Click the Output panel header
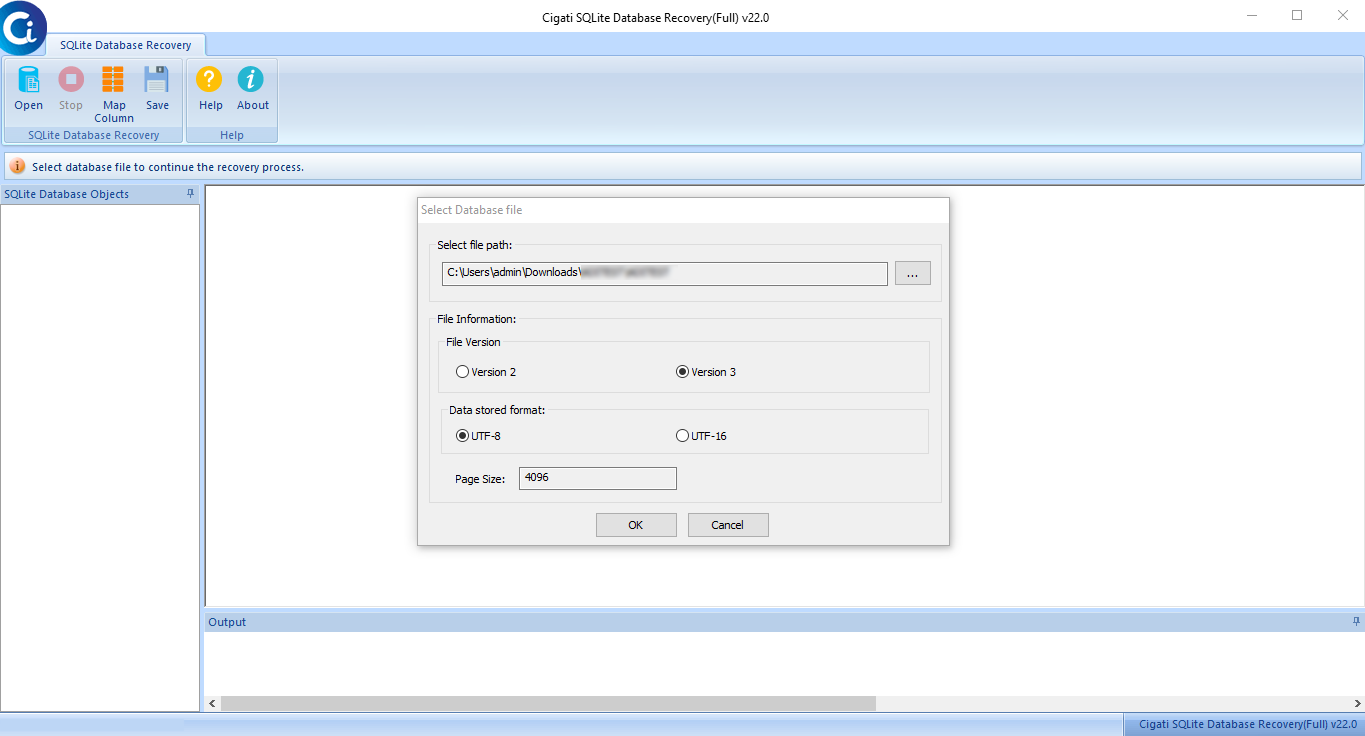Viewport: 1365px width, 736px height. 784,622
